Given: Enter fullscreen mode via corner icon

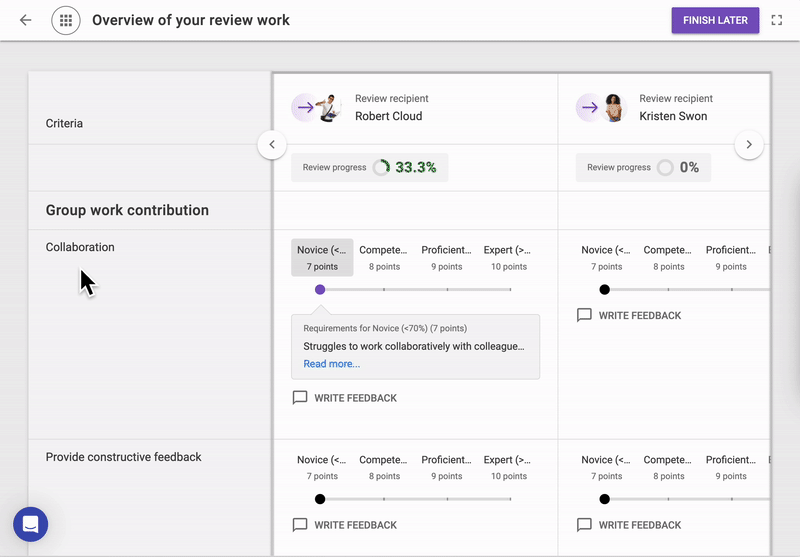Looking at the screenshot, I should coord(777,20).
